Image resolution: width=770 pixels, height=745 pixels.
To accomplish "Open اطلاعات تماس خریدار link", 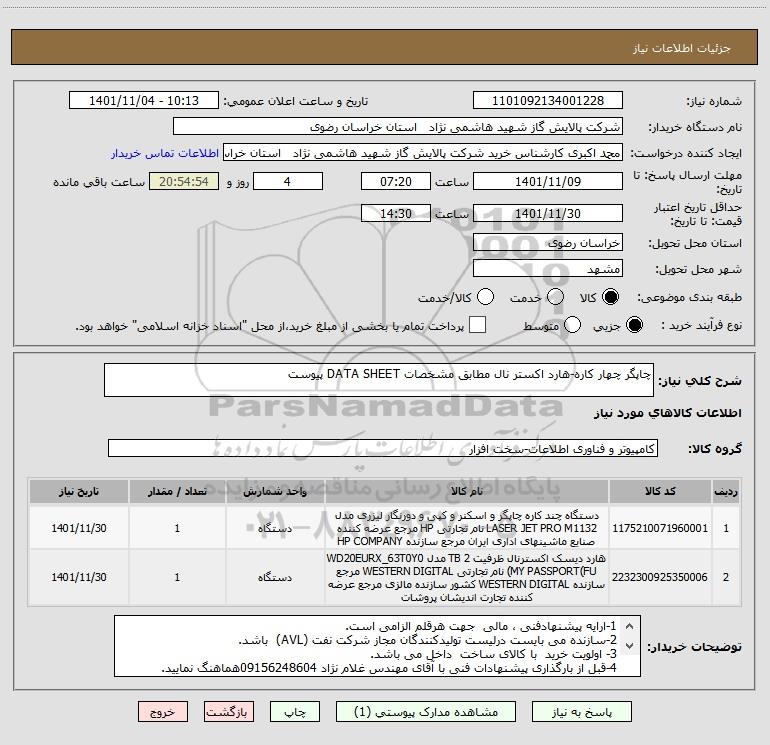I will coord(165,153).
